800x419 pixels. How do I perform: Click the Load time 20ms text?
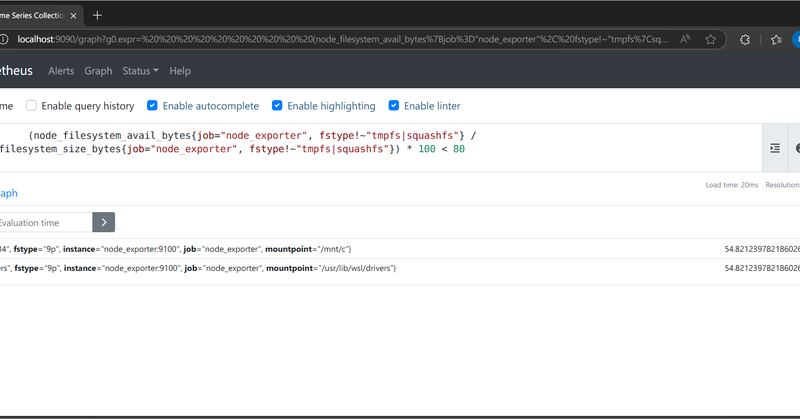point(732,185)
